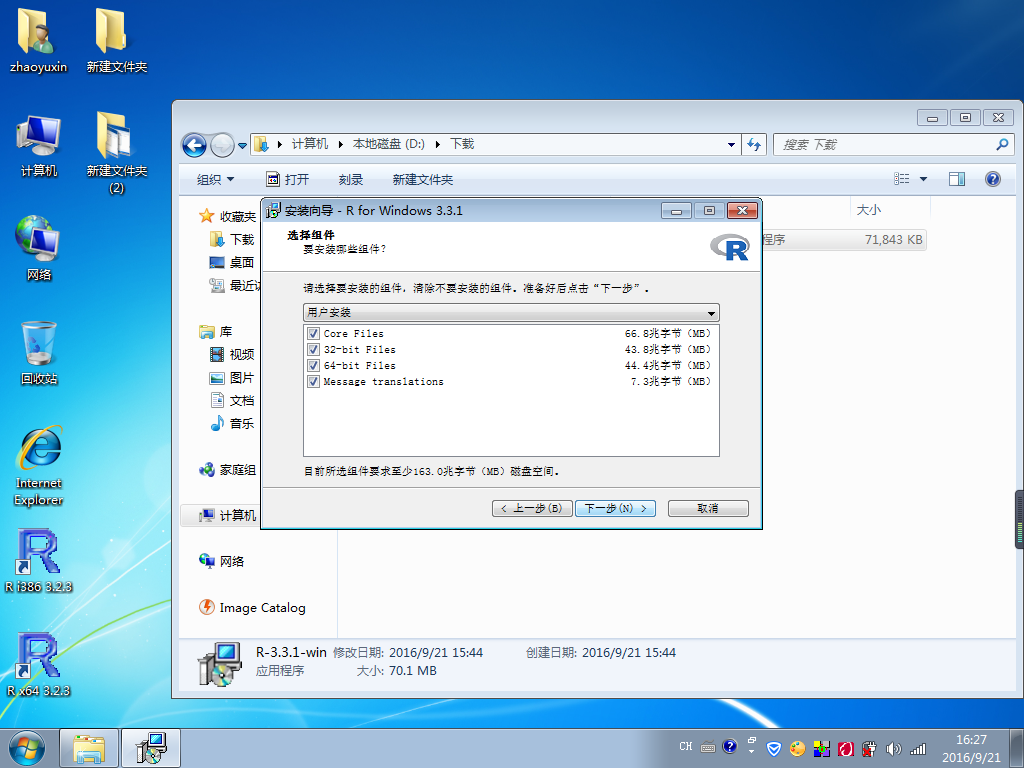Screen dimensions: 1024x768
Task: Select 图片 library in the navigation pane
Action: point(232,377)
